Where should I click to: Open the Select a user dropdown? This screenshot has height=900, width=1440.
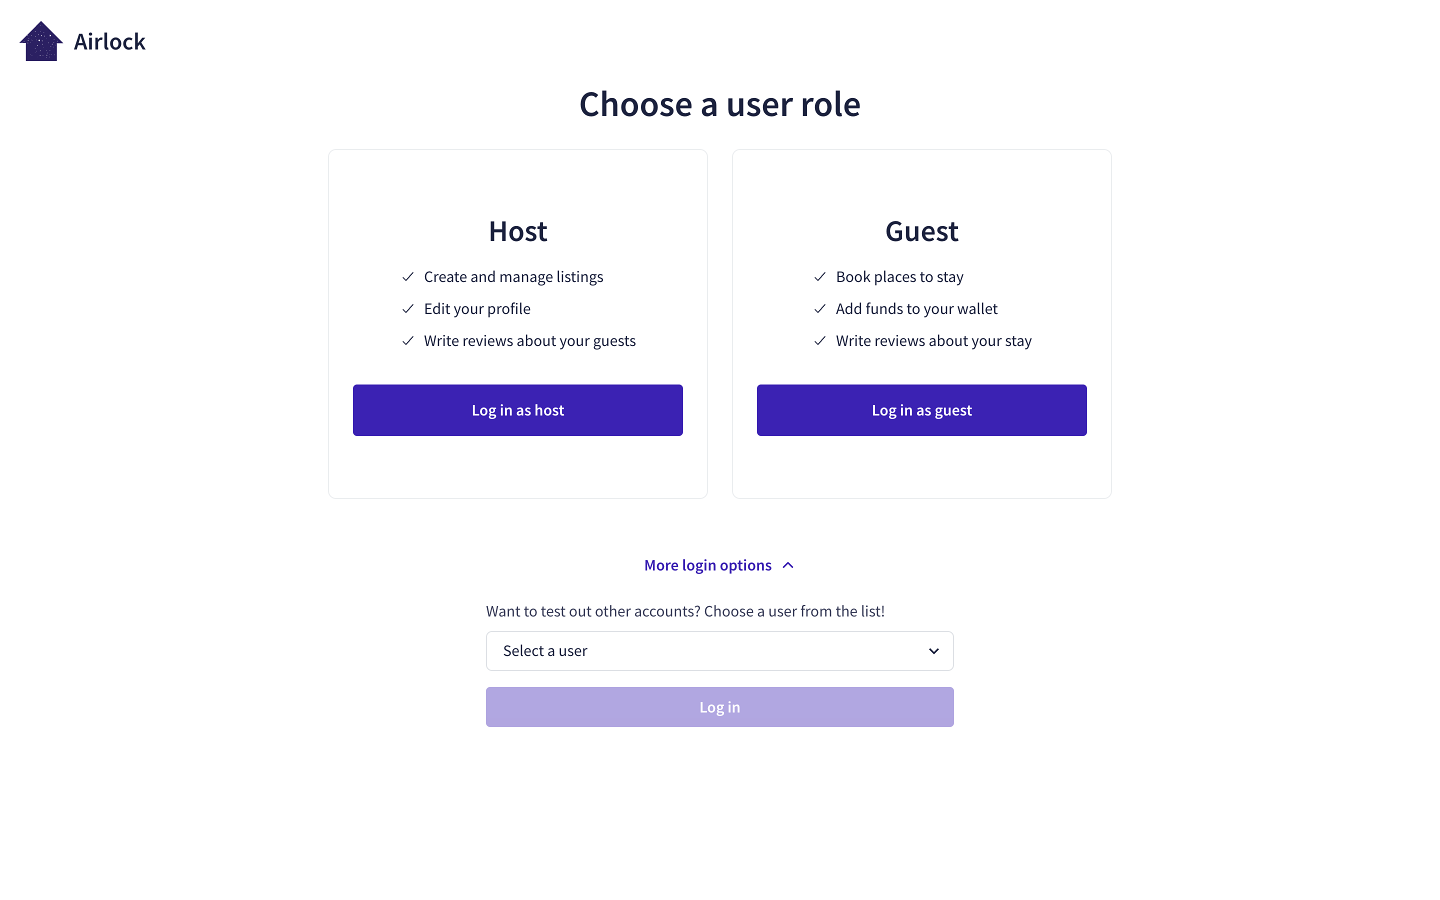[720, 651]
